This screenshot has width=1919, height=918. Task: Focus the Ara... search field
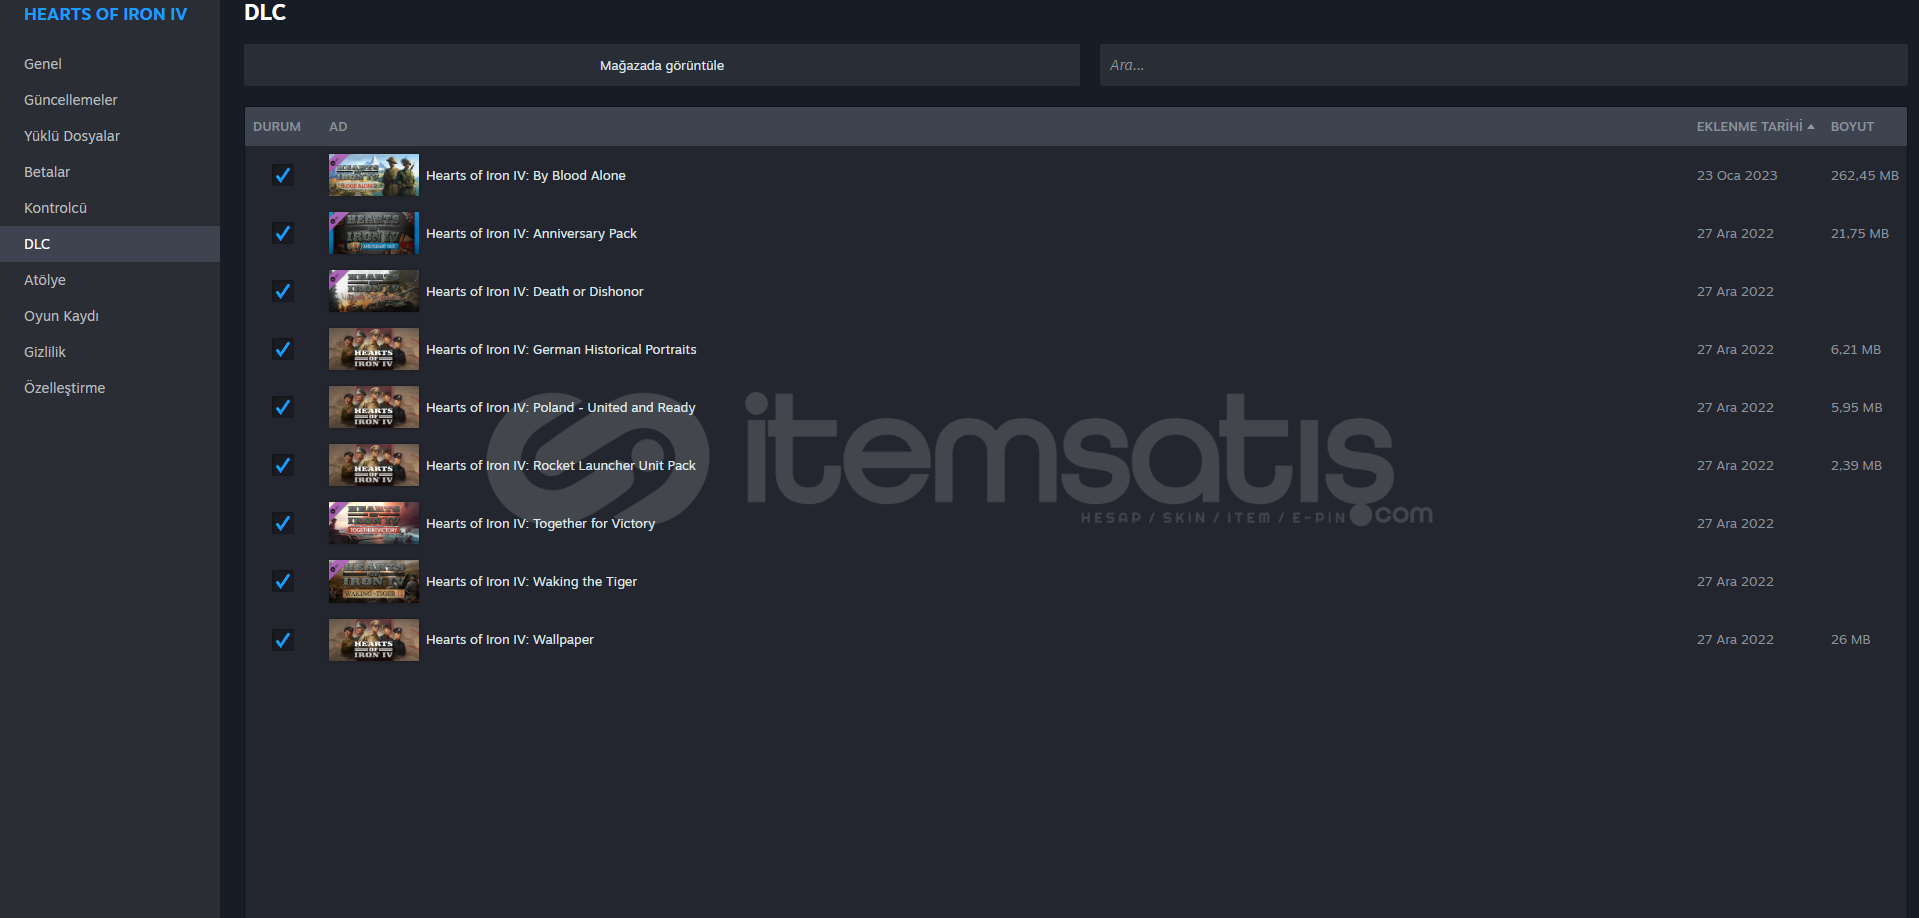click(x=1504, y=65)
